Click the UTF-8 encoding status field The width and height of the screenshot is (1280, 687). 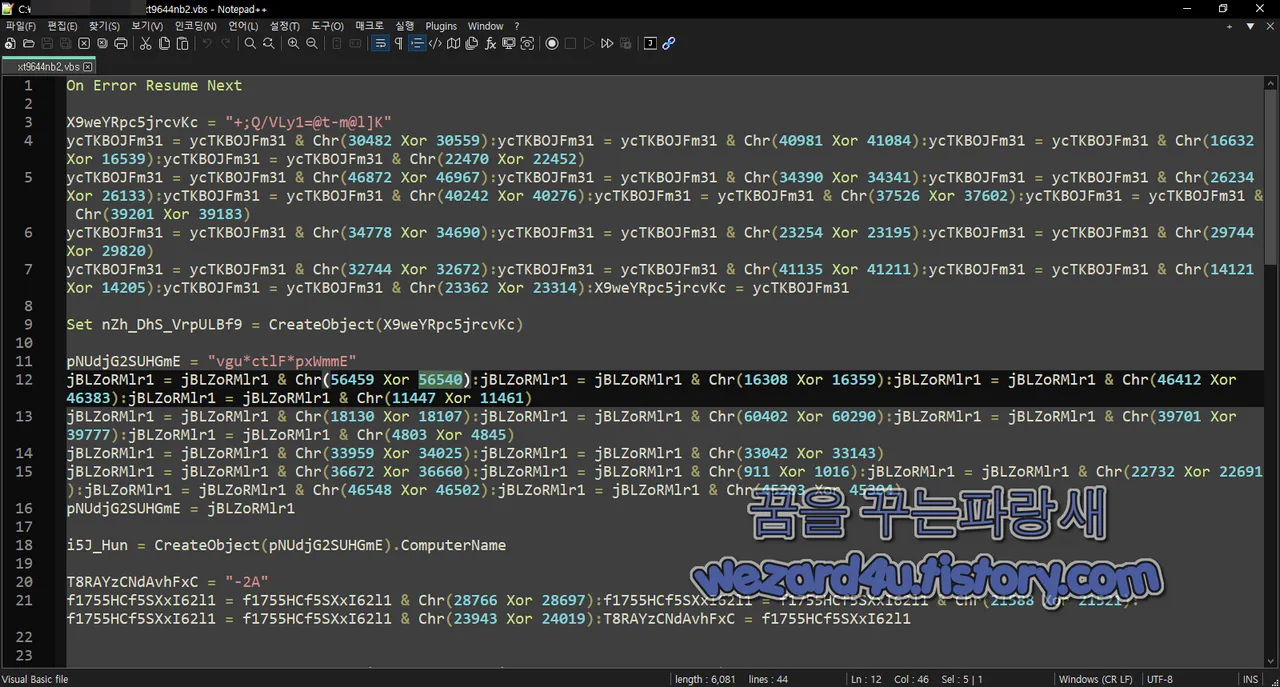(x=1160, y=679)
